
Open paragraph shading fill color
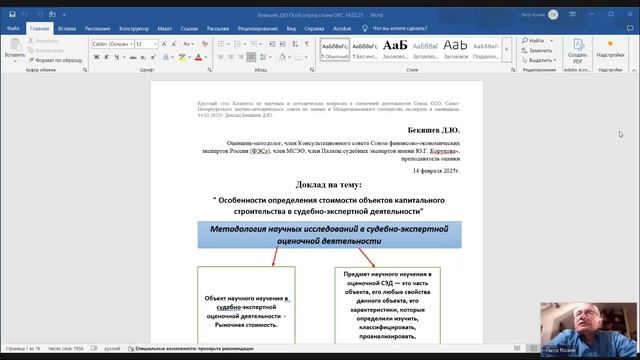pyautogui.click(x=282, y=57)
